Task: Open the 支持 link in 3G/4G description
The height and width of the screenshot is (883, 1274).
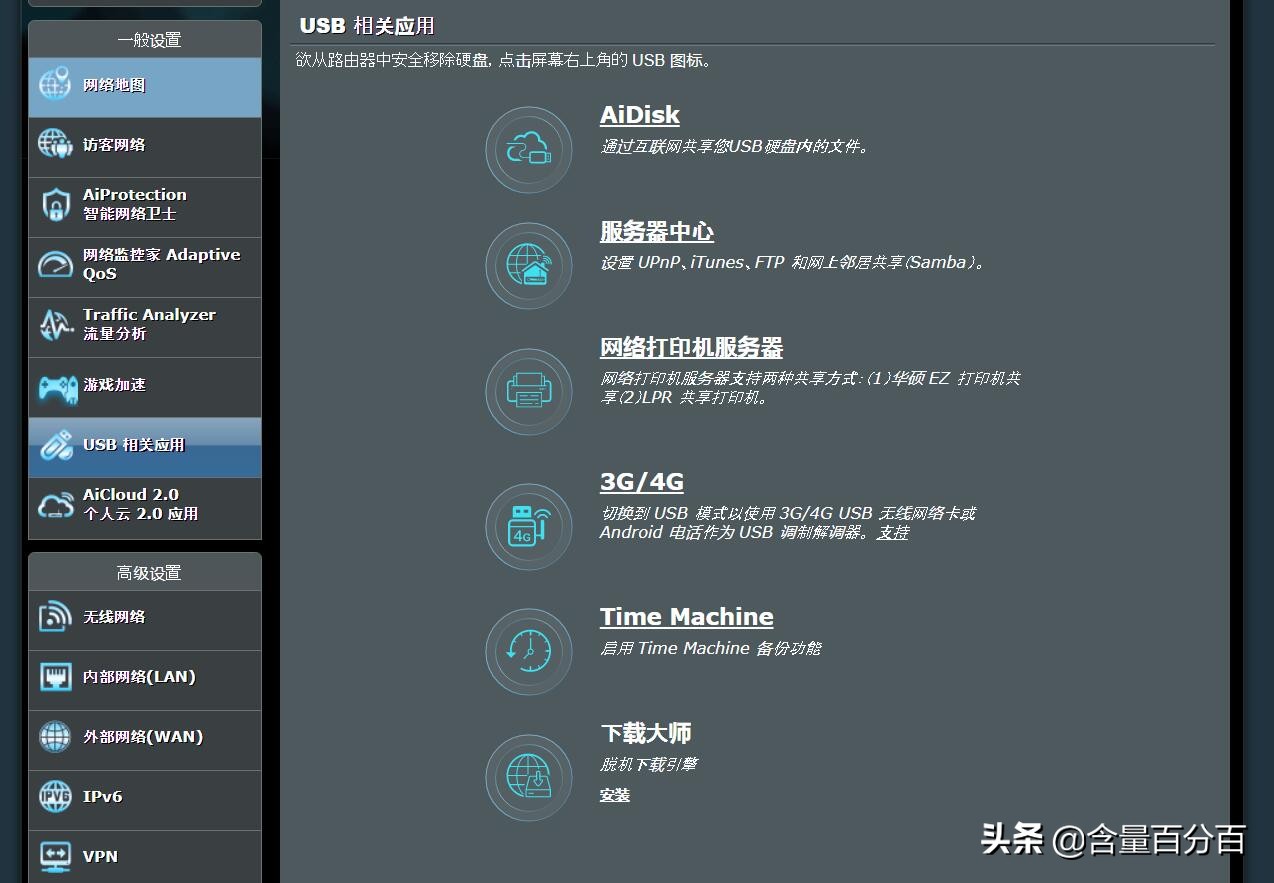Action: pyautogui.click(x=891, y=532)
